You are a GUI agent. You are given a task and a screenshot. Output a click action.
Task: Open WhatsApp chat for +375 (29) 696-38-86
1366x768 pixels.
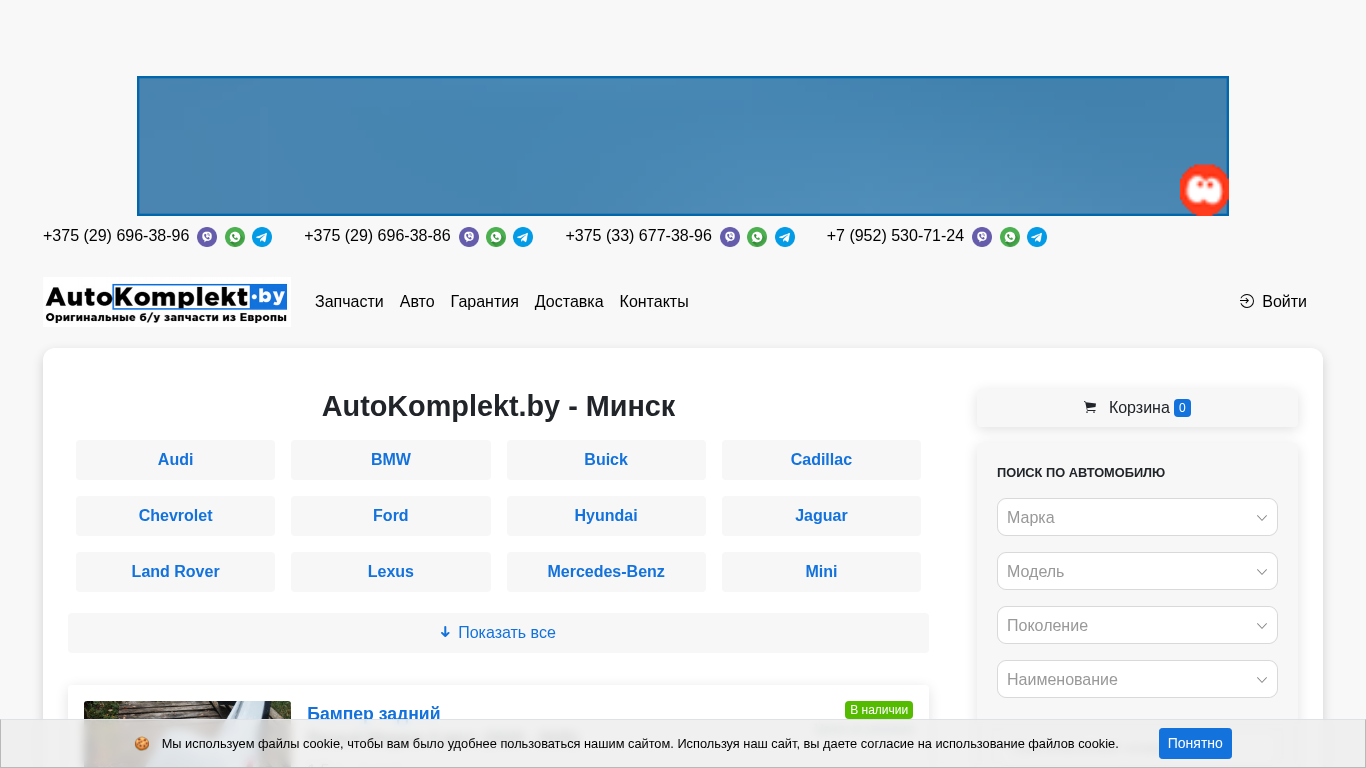click(x=496, y=237)
